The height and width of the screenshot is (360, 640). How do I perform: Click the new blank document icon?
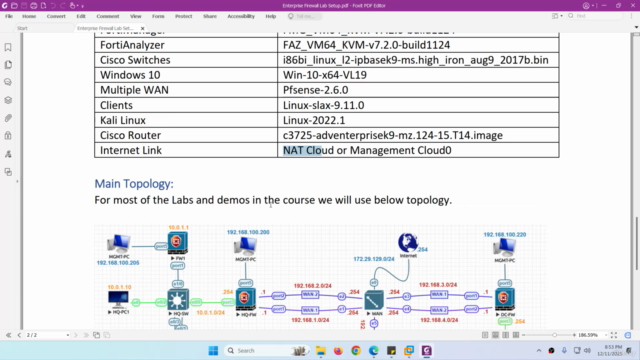pos(43,6)
